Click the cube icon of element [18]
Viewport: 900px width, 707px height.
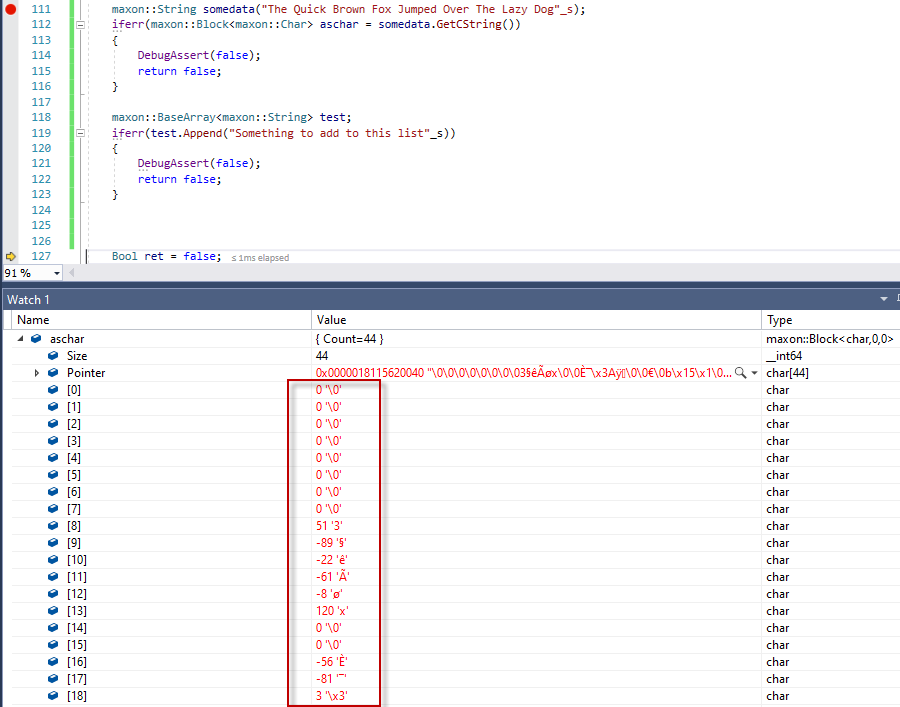click(x=53, y=695)
